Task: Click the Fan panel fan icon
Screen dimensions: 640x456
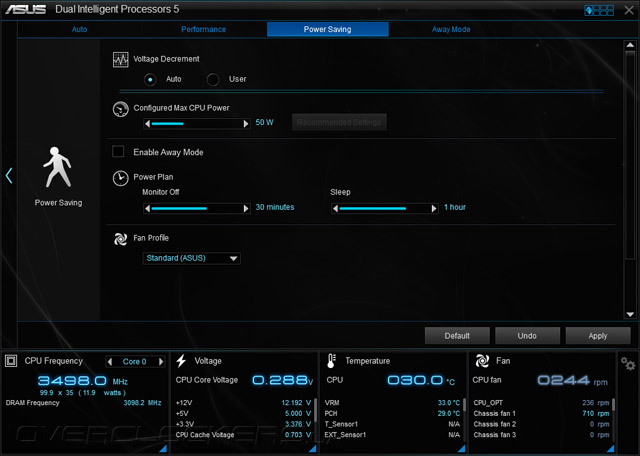Action: (482, 361)
